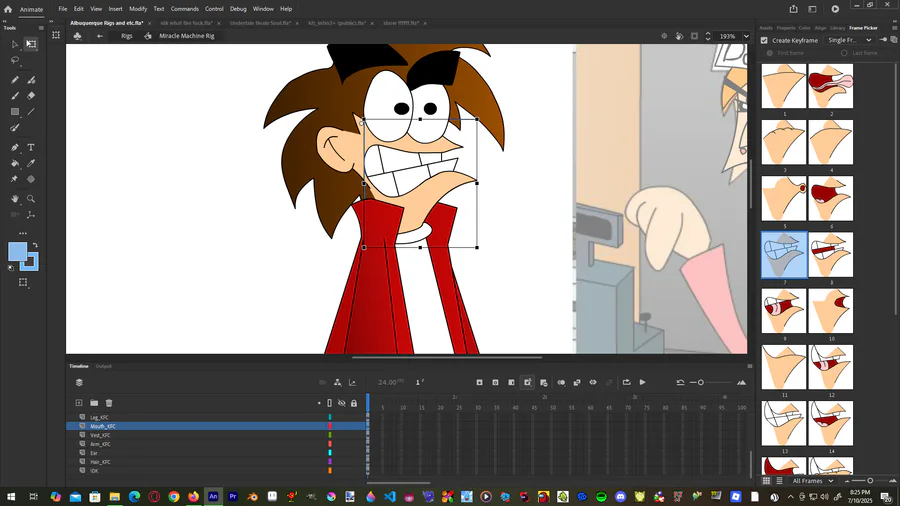Create a new layer folder
This screenshot has height=506, width=900.
point(94,403)
